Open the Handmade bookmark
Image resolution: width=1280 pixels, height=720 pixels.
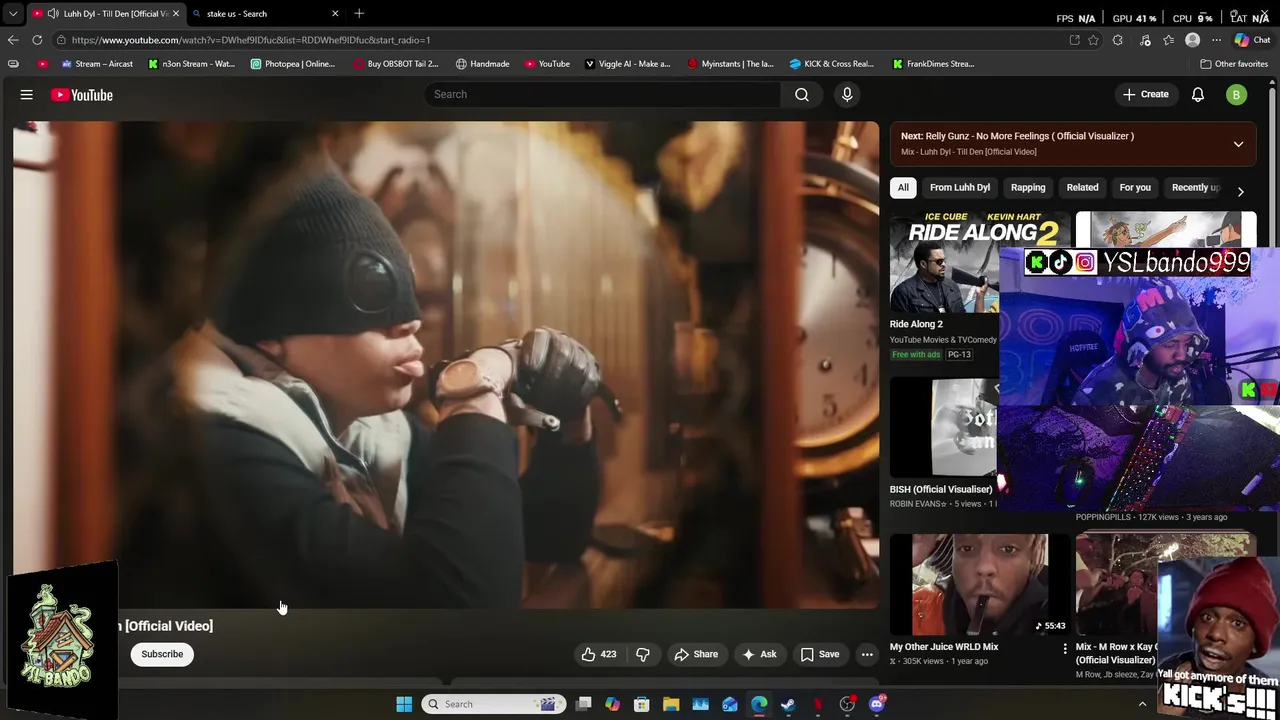pos(482,64)
